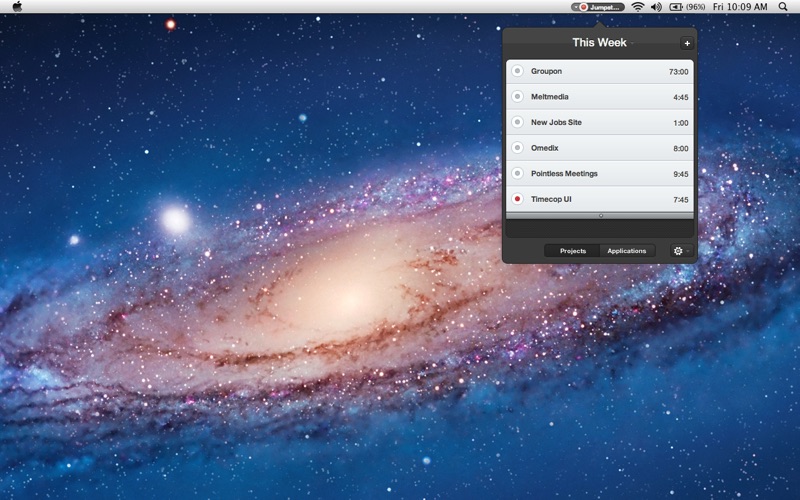
Task: Add a new project with plus button
Action: 687,43
